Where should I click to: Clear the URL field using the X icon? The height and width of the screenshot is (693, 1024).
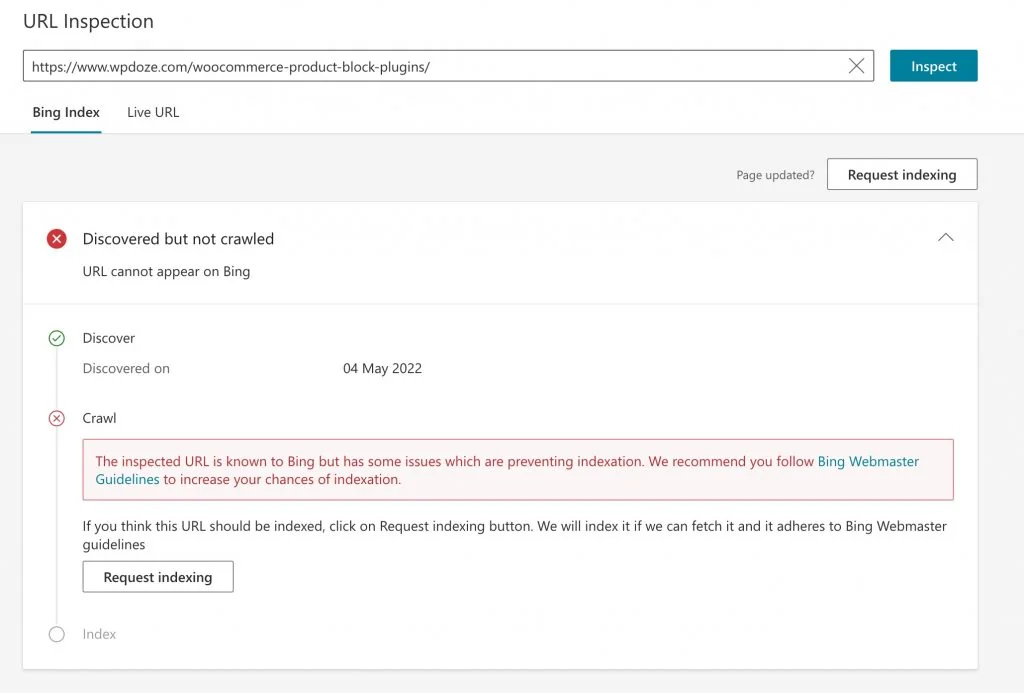(x=857, y=65)
